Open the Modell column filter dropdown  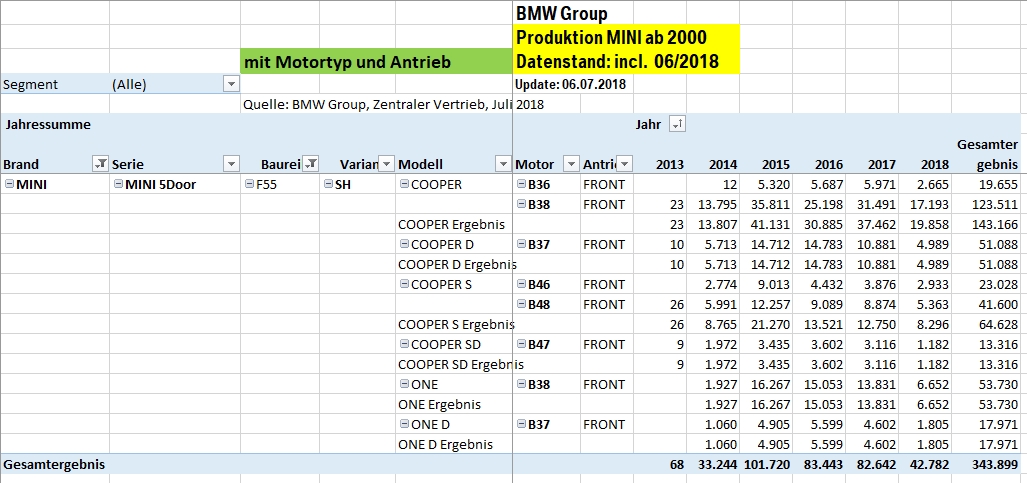point(503,164)
